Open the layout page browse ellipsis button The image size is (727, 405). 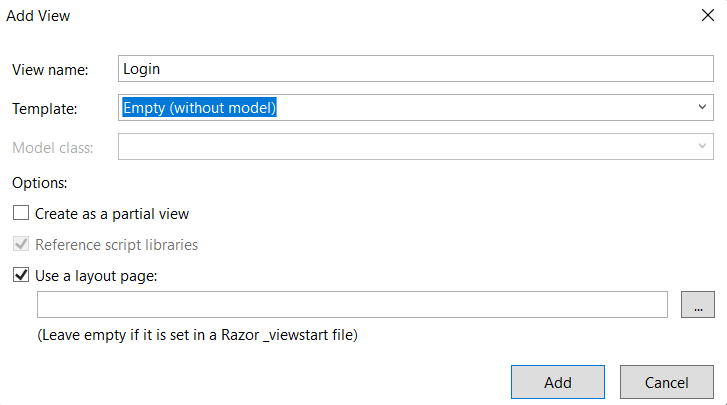(698, 304)
